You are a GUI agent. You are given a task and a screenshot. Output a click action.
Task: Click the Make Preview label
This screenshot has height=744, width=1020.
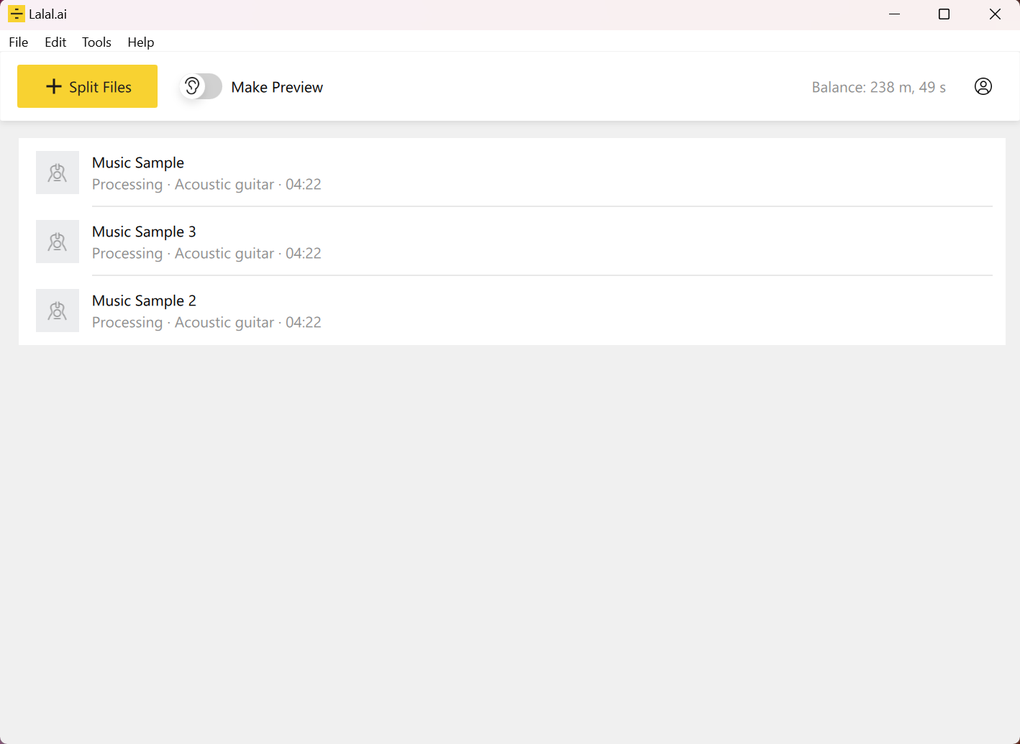pyautogui.click(x=276, y=87)
